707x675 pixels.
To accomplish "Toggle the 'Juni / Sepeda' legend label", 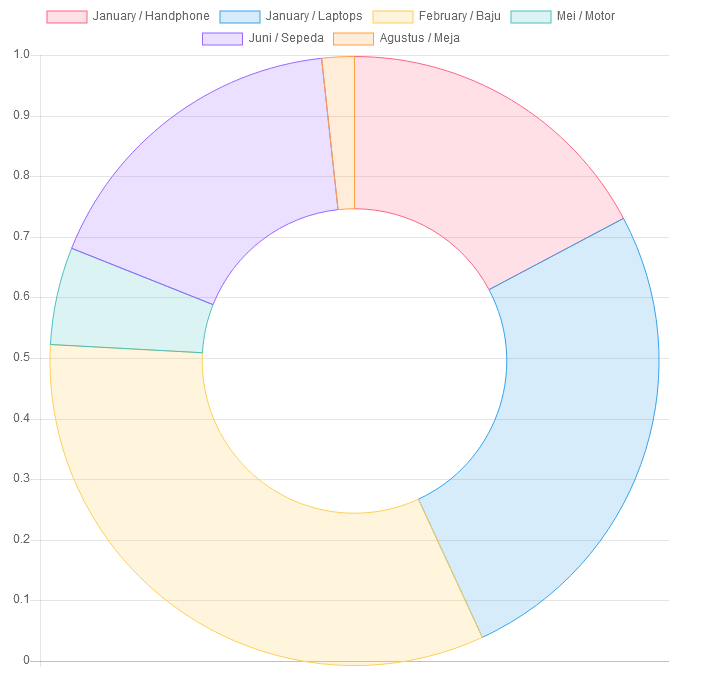I will (286, 38).
